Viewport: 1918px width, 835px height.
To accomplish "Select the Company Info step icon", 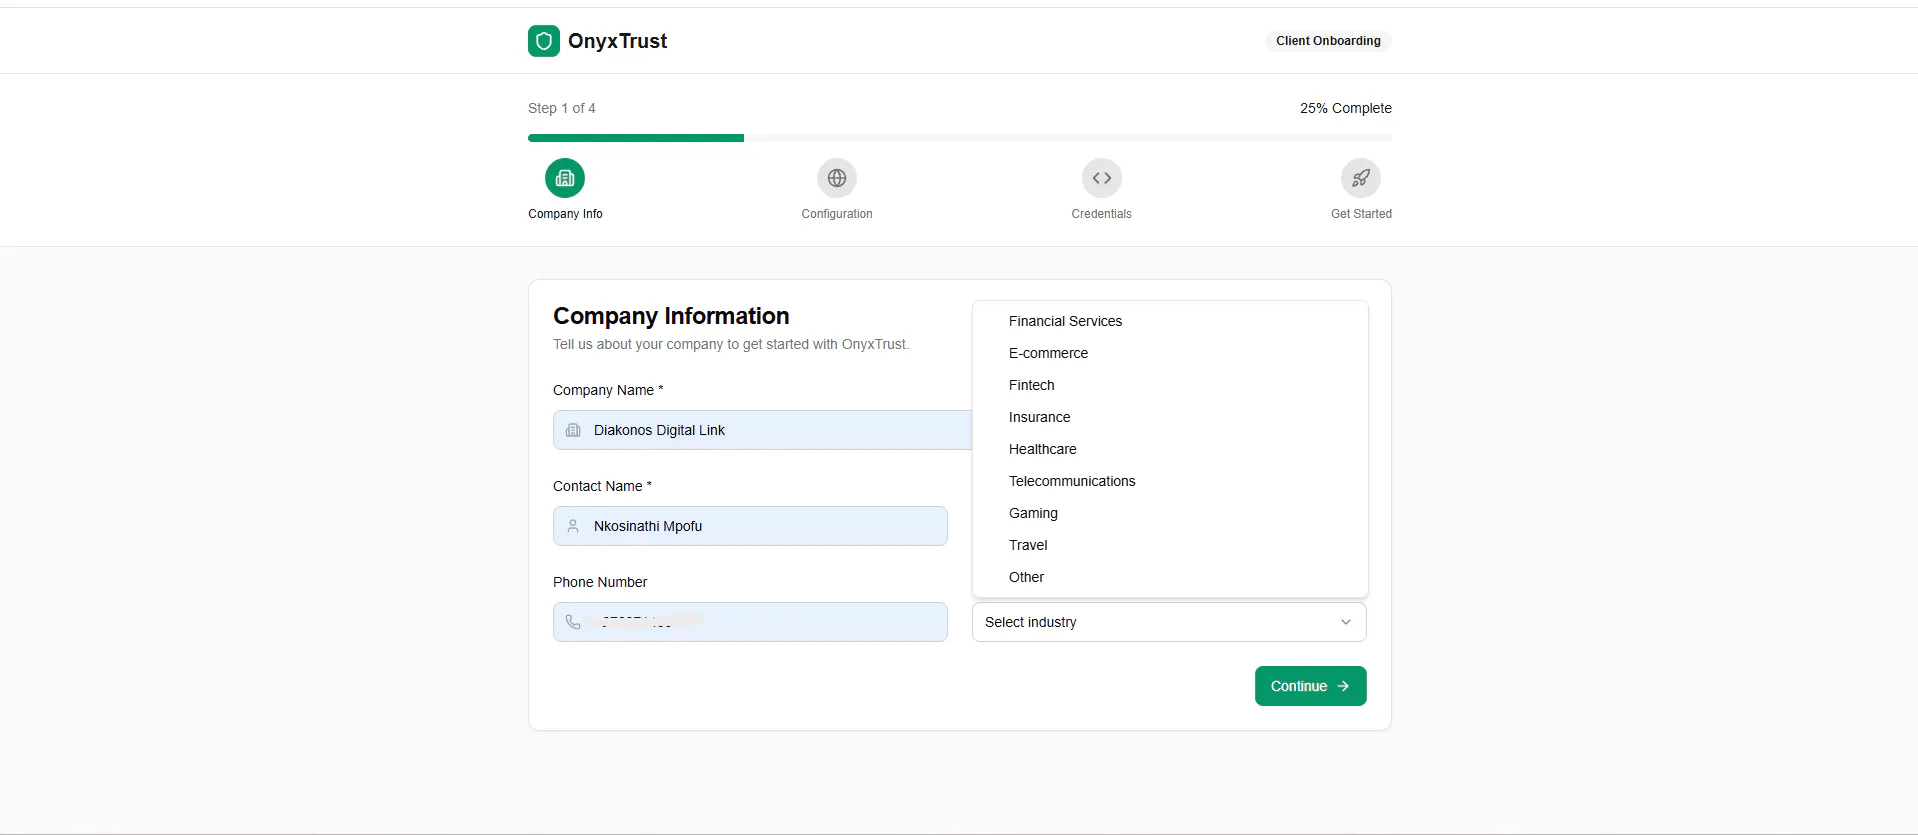I will [565, 178].
